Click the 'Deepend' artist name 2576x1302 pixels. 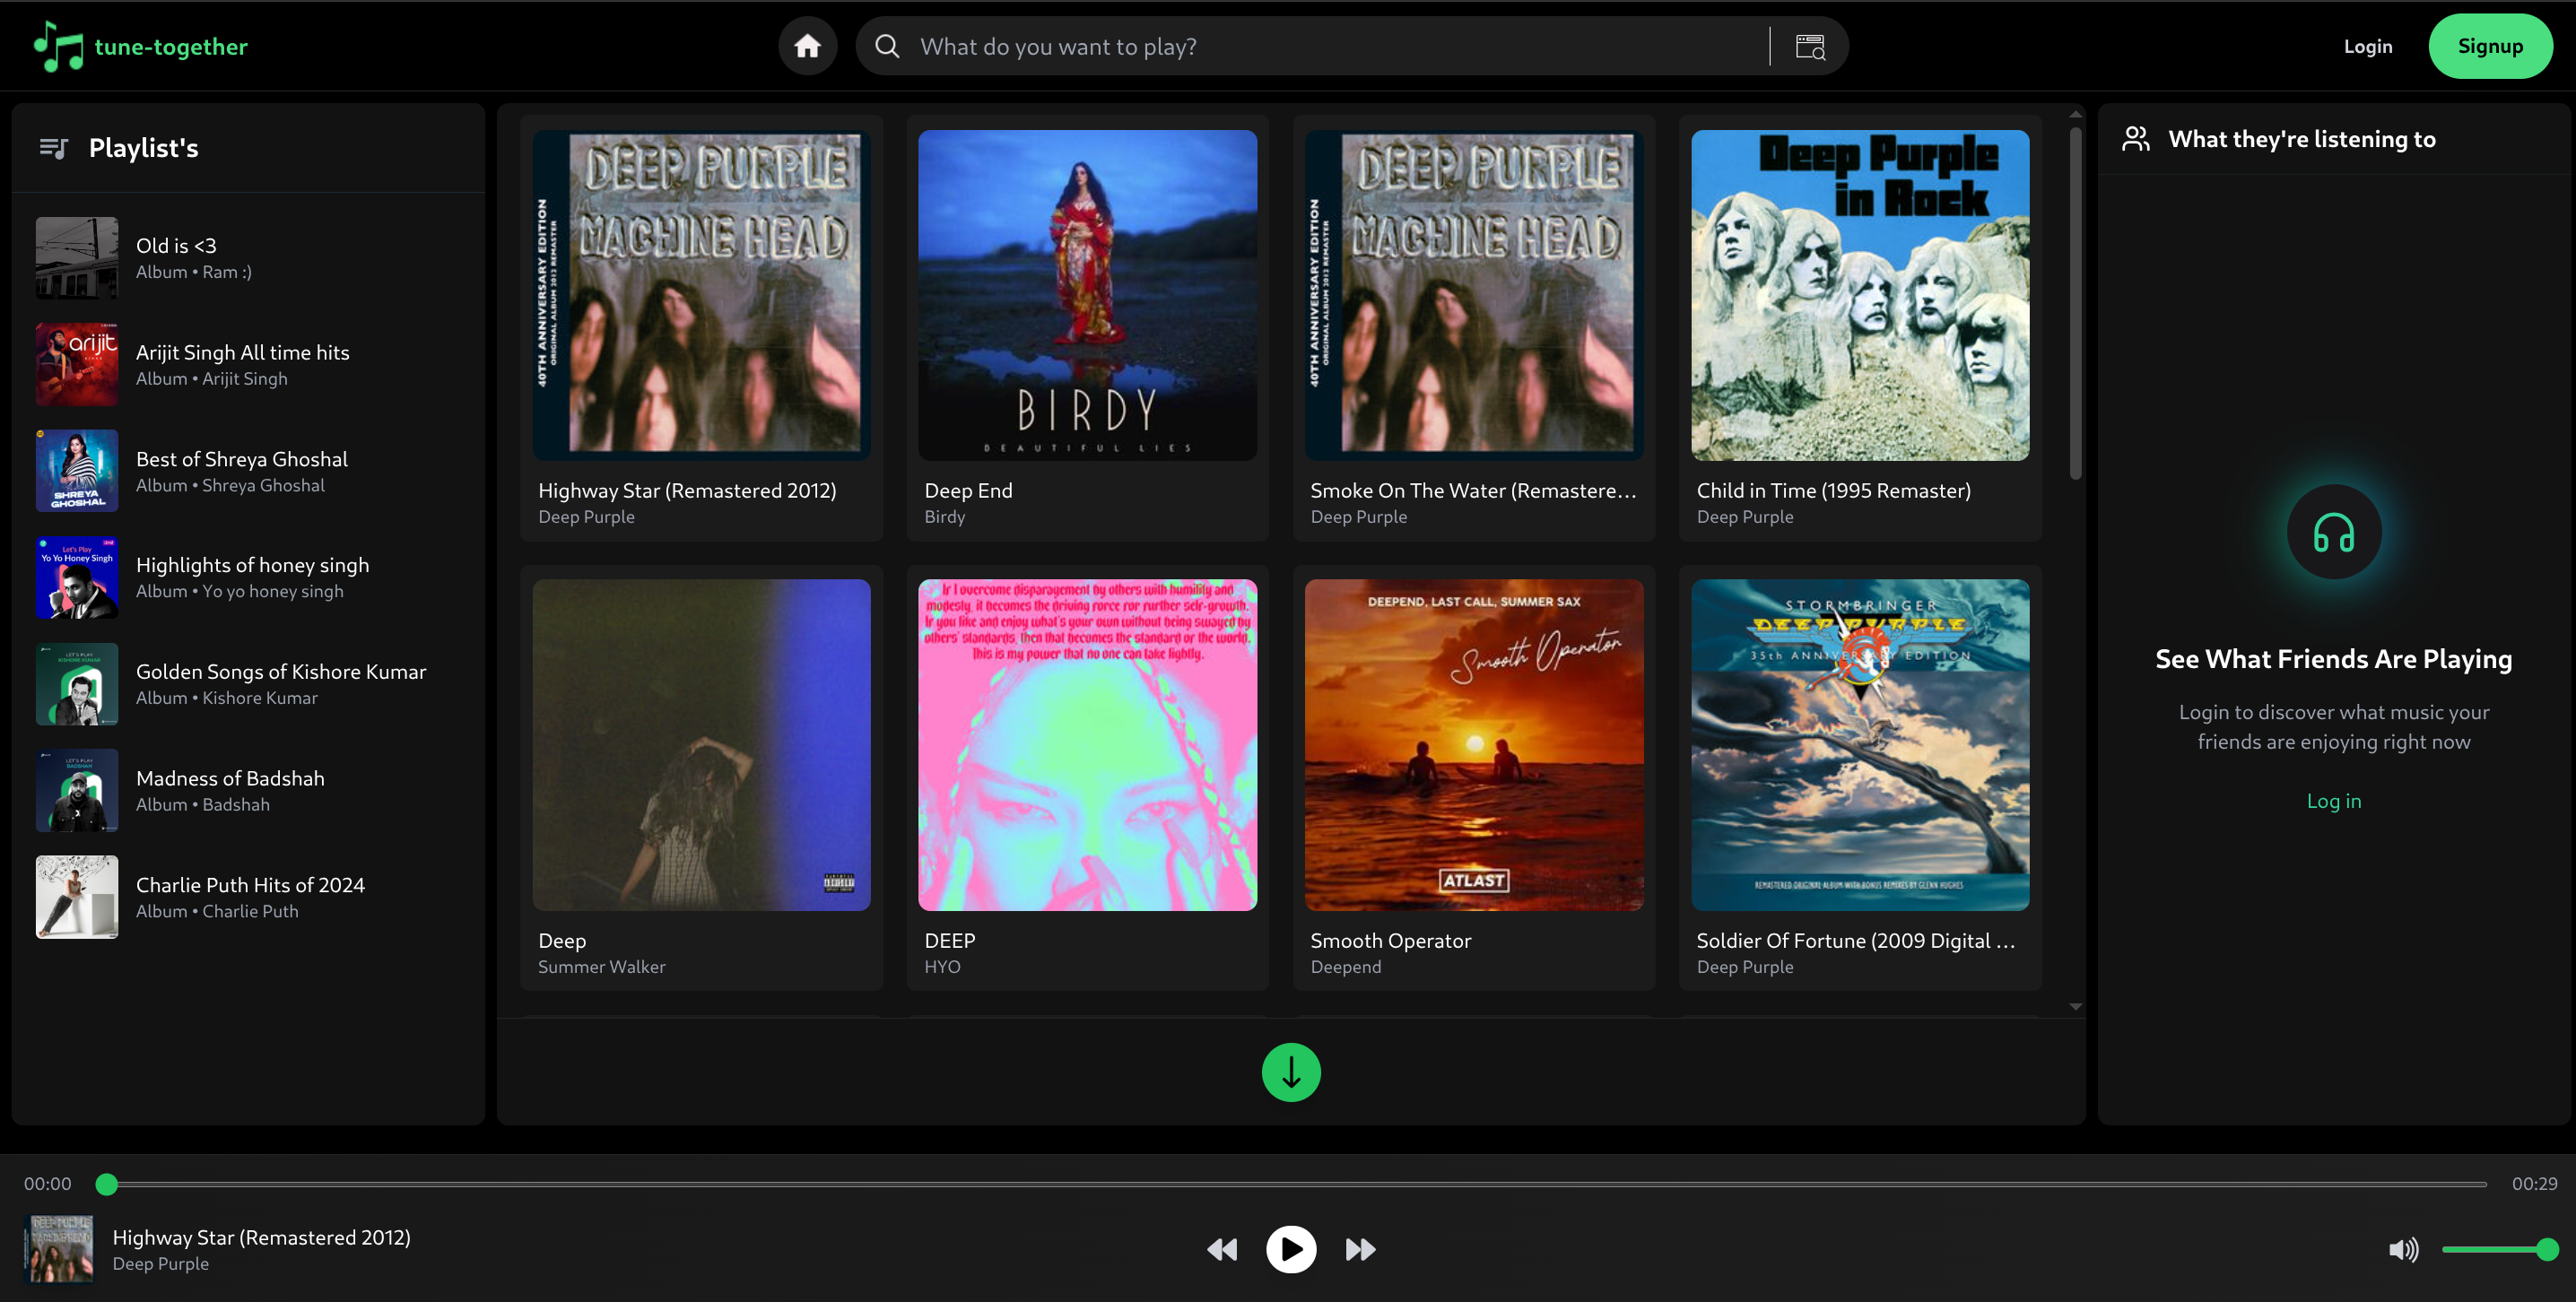[x=1345, y=967]
